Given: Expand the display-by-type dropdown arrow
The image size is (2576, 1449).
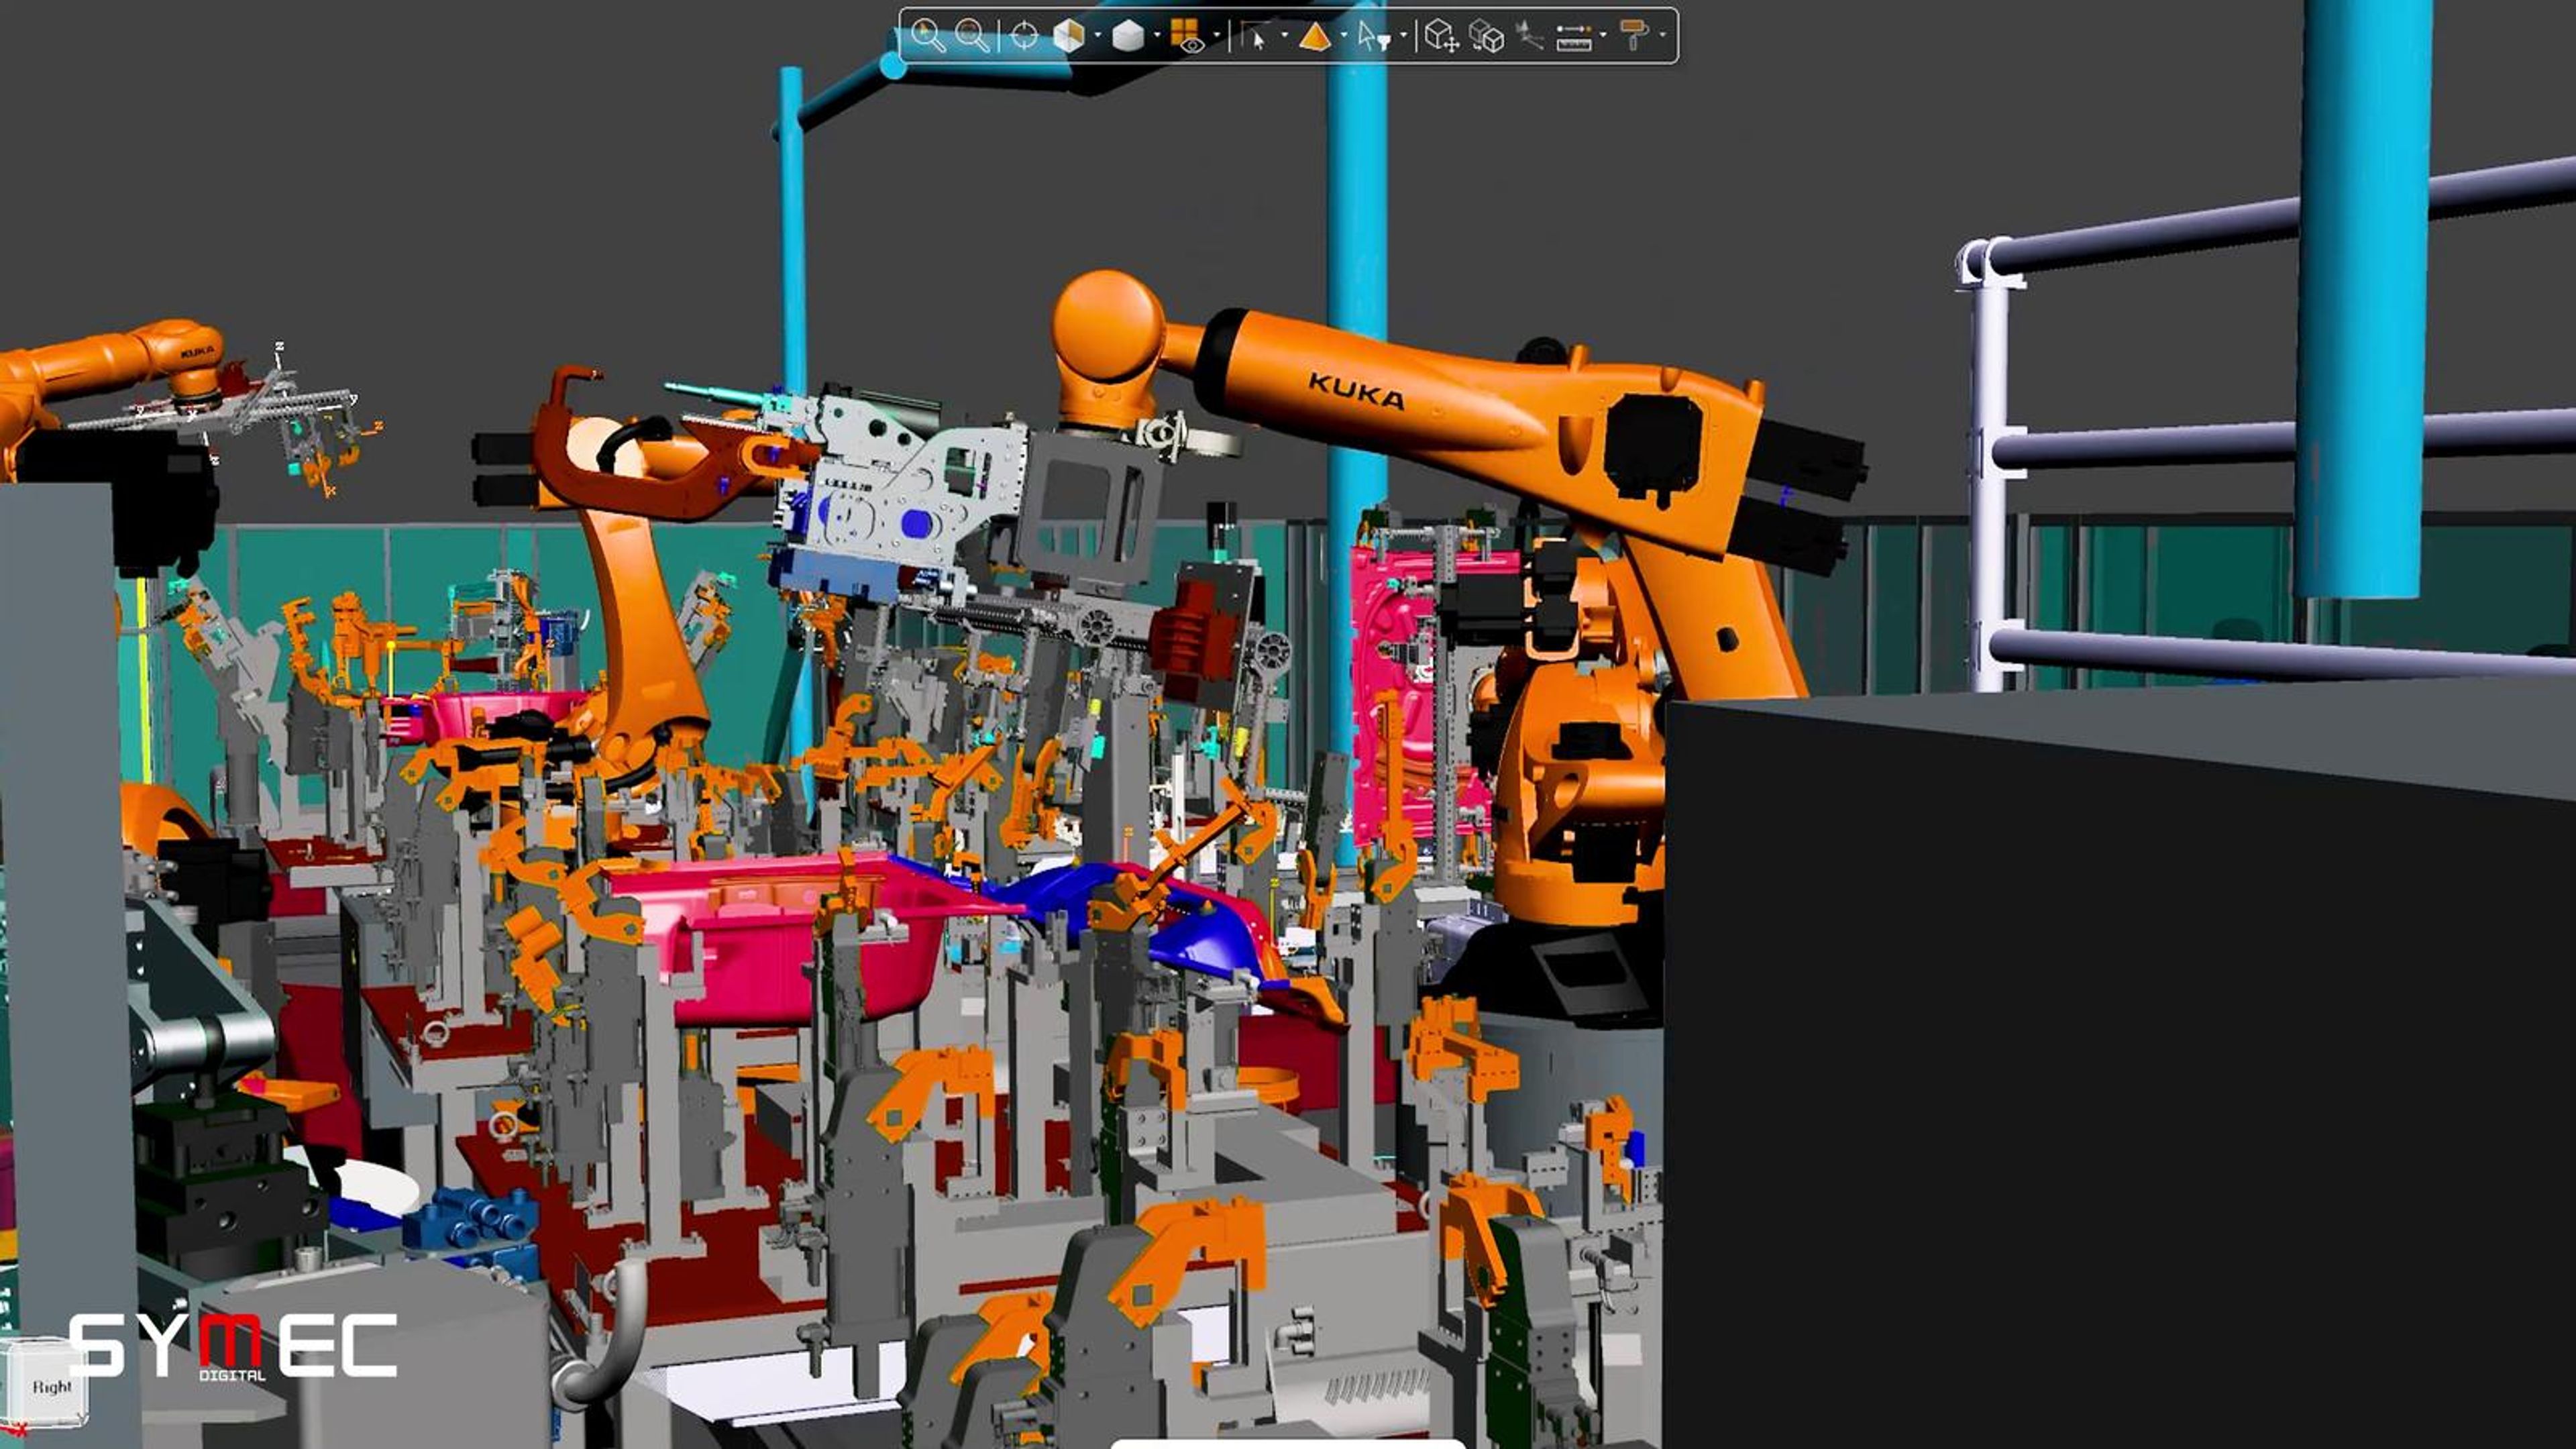Looking at the screenshot, I should pos(1216,36).
